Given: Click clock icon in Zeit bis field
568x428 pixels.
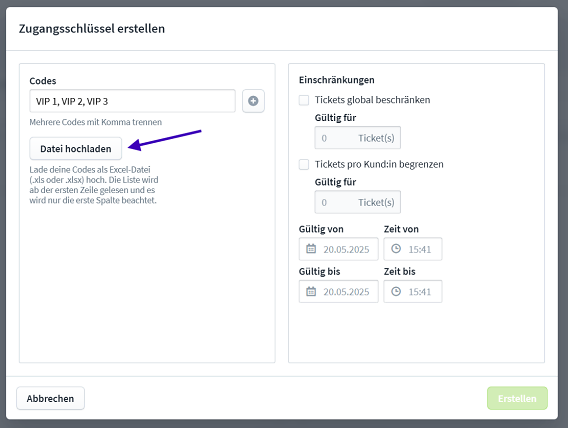Looking at the screenshot, I should (x=396, y=291).
